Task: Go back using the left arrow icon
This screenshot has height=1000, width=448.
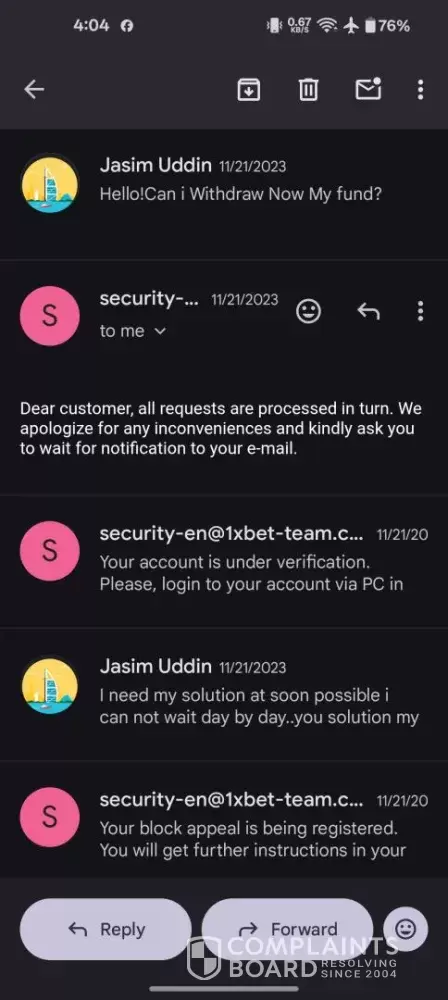Action: click(34, 89)
